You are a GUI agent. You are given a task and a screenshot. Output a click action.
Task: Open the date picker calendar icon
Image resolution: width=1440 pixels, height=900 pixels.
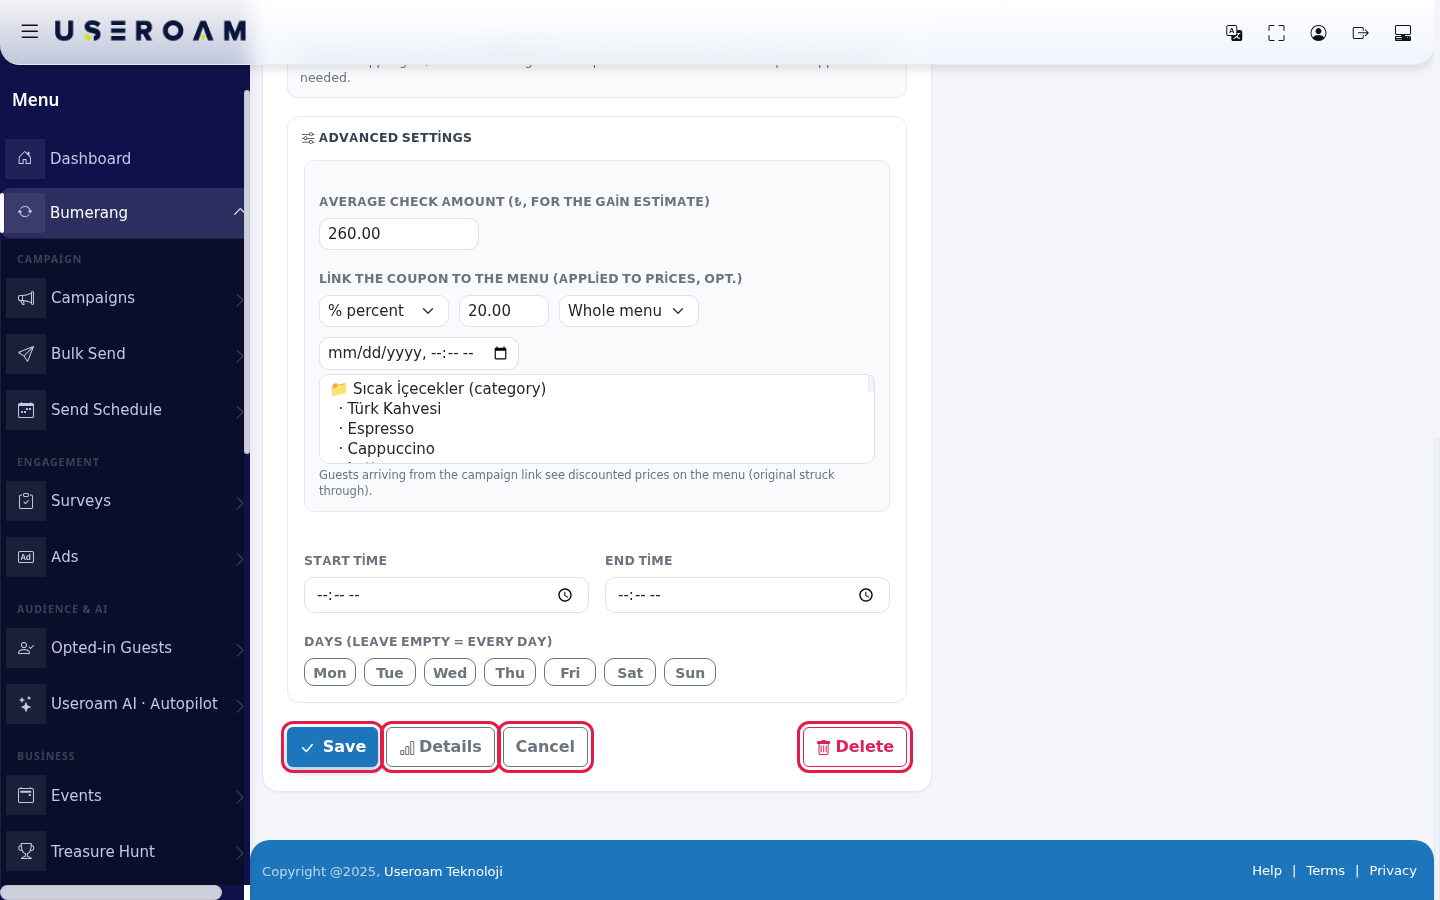coord(501,353)
